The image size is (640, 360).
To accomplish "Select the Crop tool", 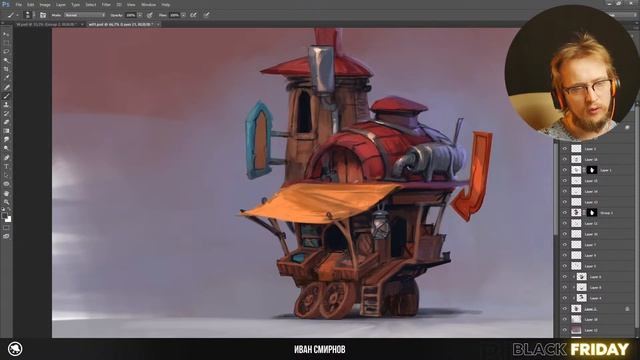I will (6, 69).
